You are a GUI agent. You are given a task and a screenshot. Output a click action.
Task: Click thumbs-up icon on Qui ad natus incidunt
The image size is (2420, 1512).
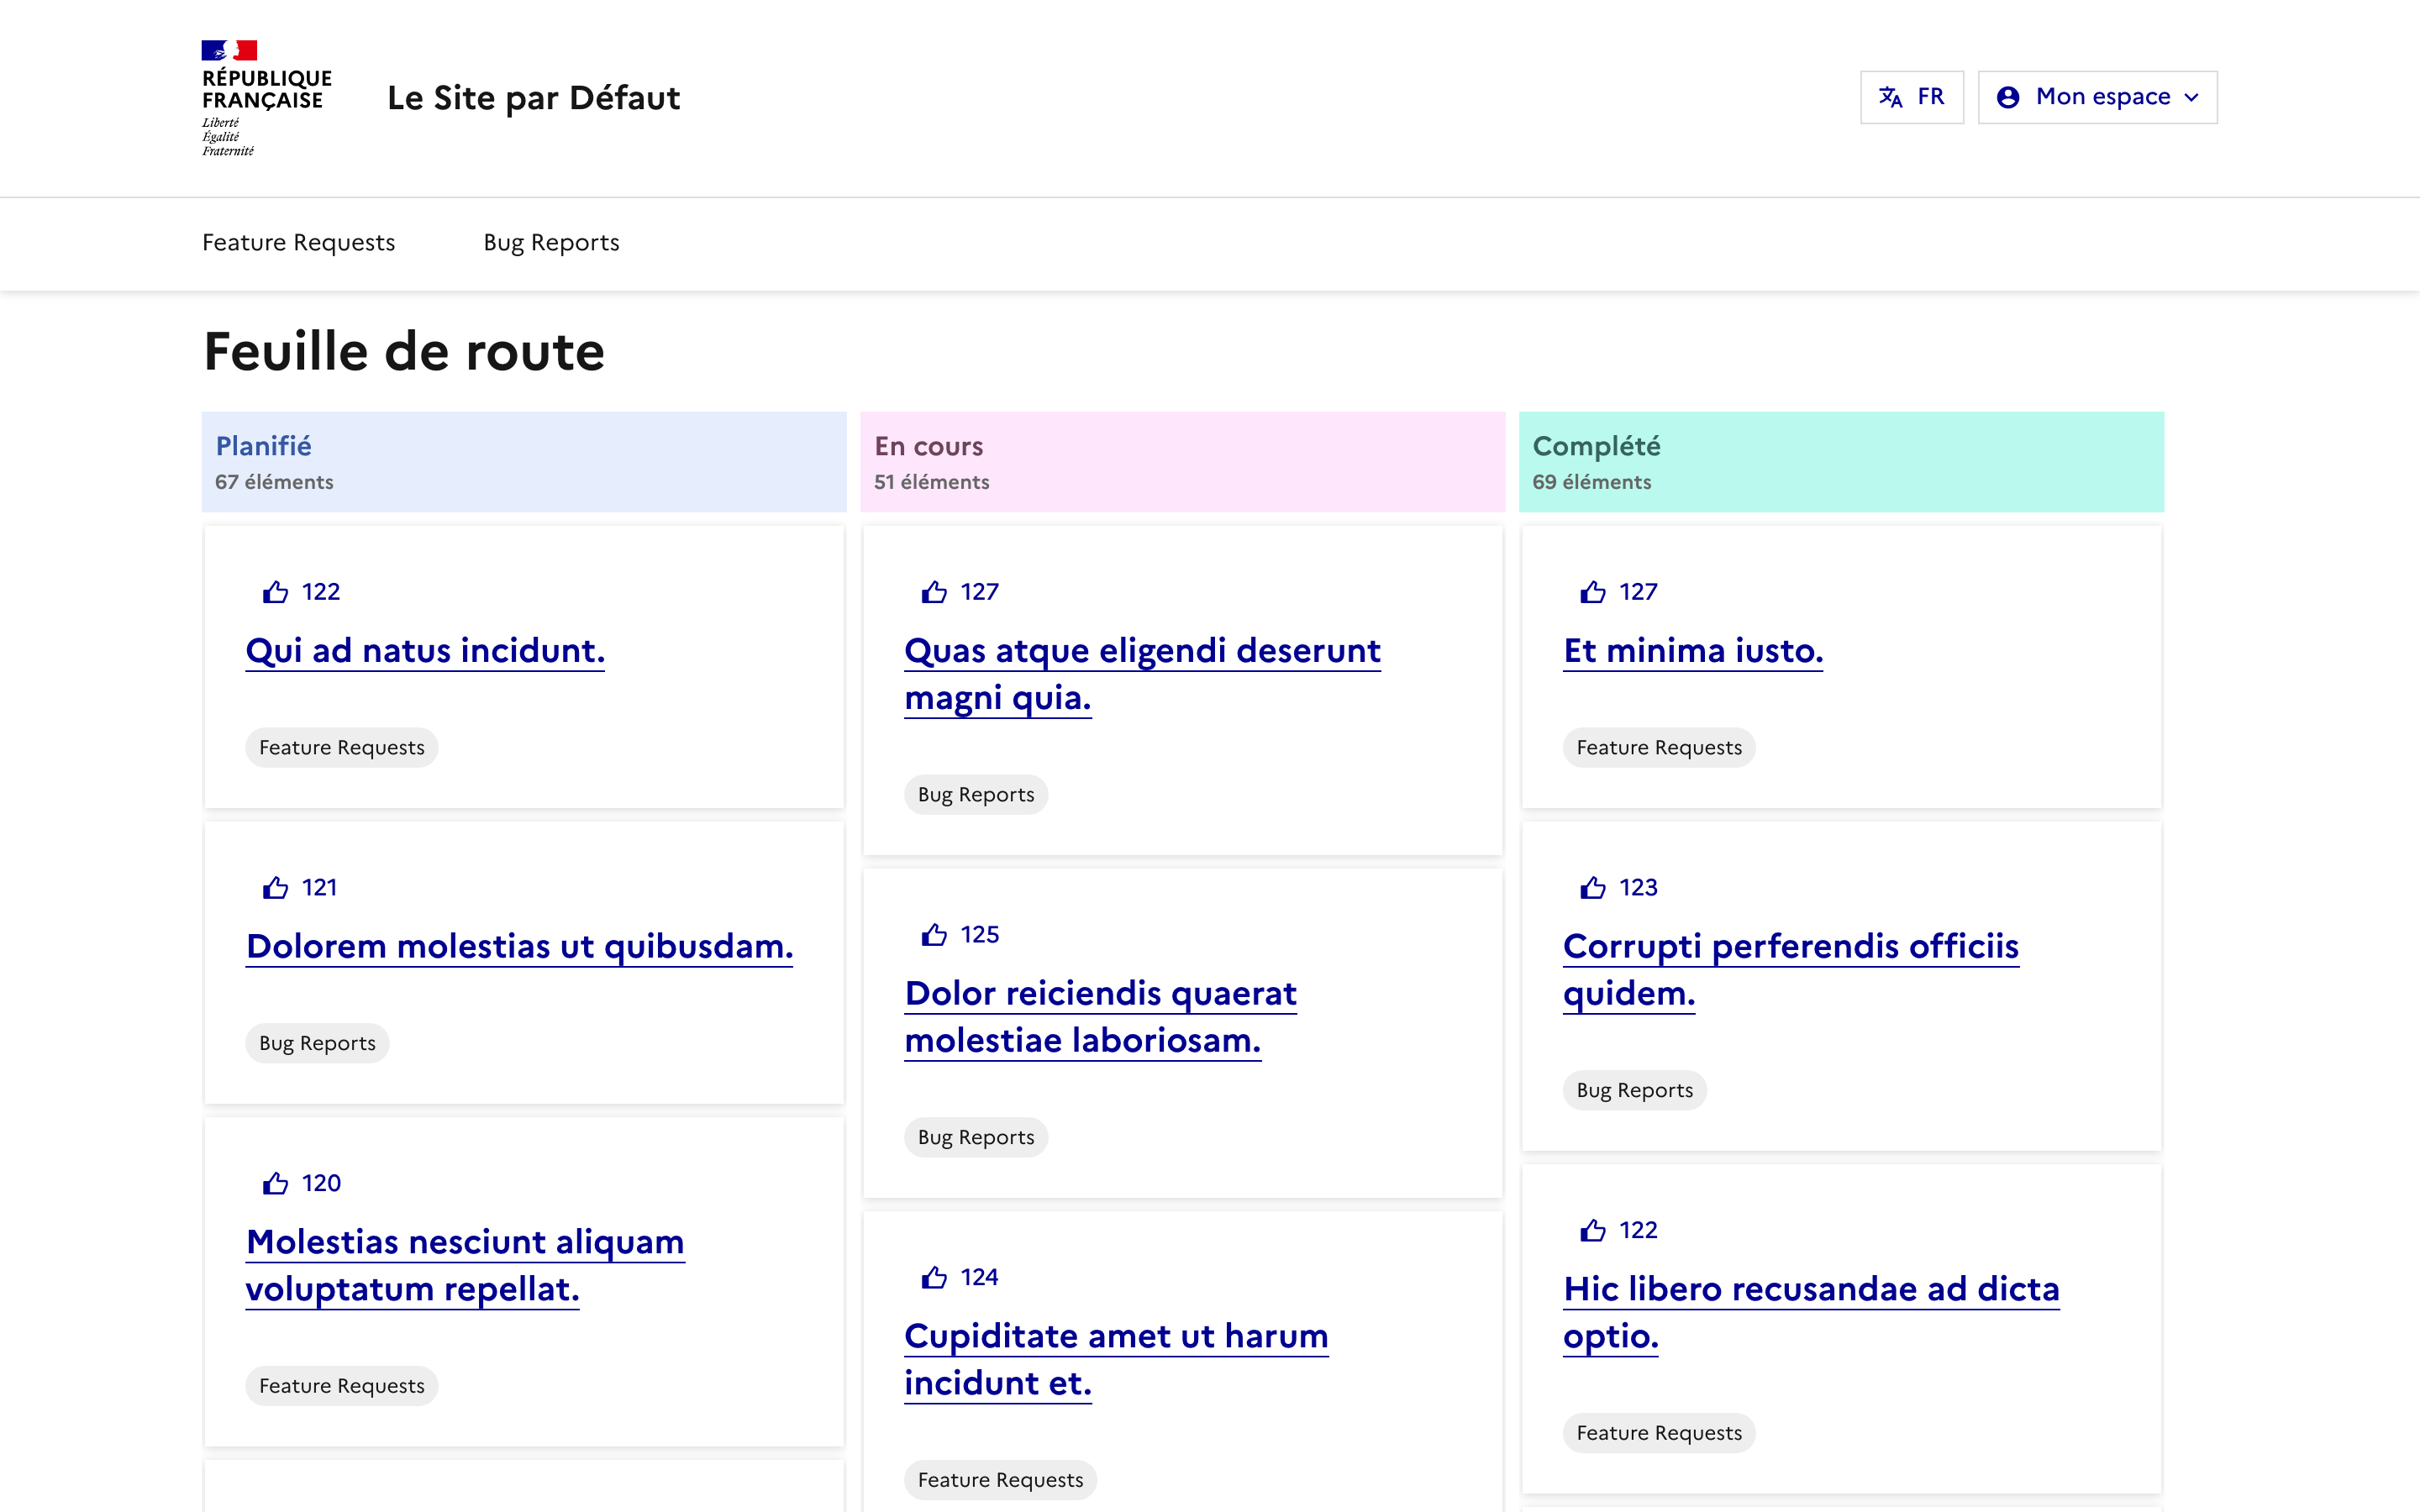(275, 592)
